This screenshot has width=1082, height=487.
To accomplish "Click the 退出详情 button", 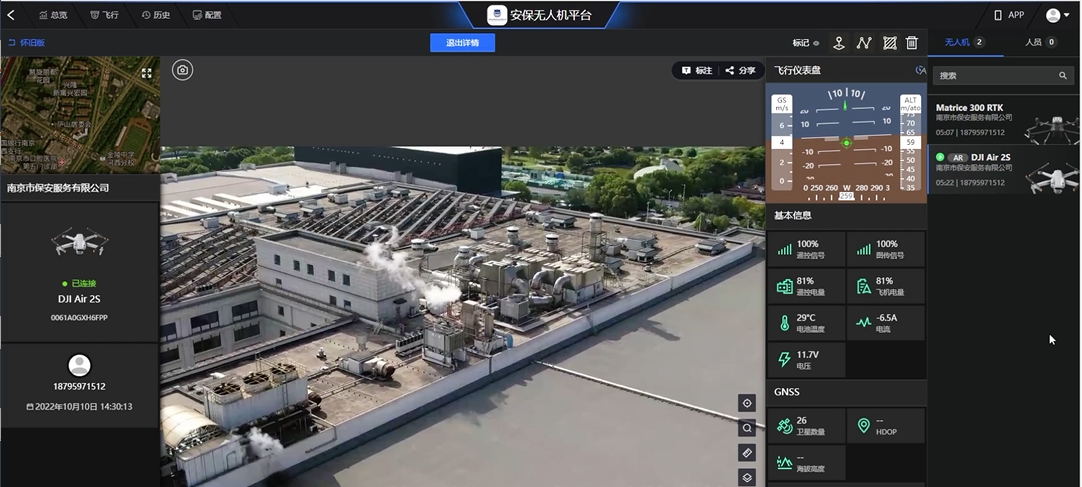I will [x=462, y=43].
